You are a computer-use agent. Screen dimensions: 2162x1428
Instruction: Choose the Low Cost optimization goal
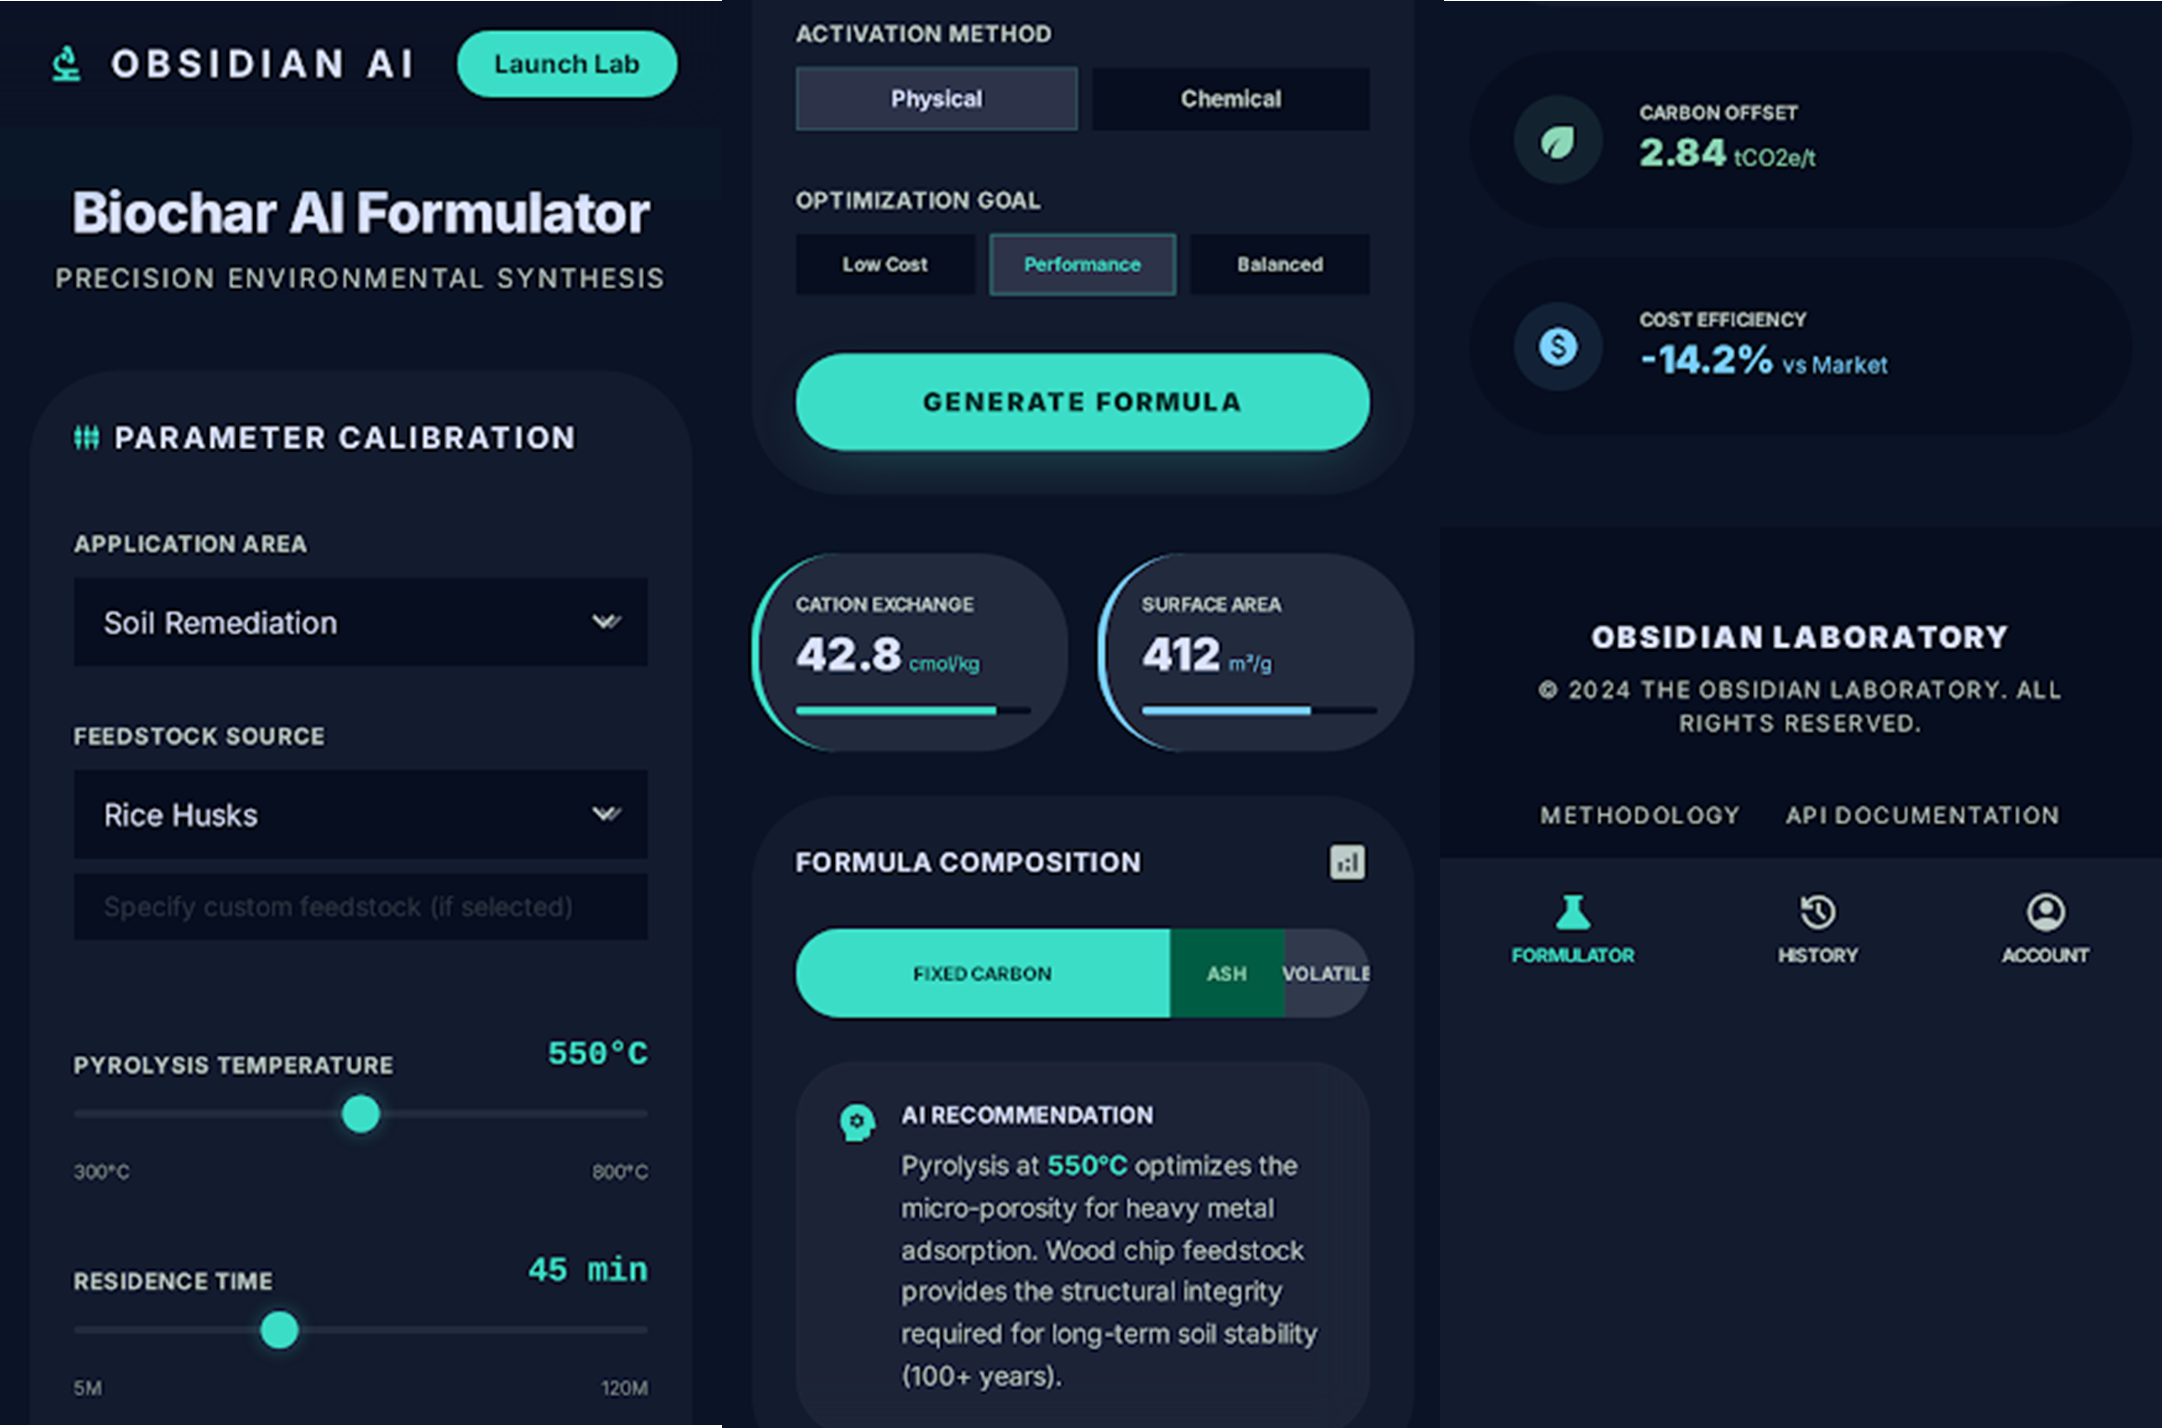click(884, 265)
